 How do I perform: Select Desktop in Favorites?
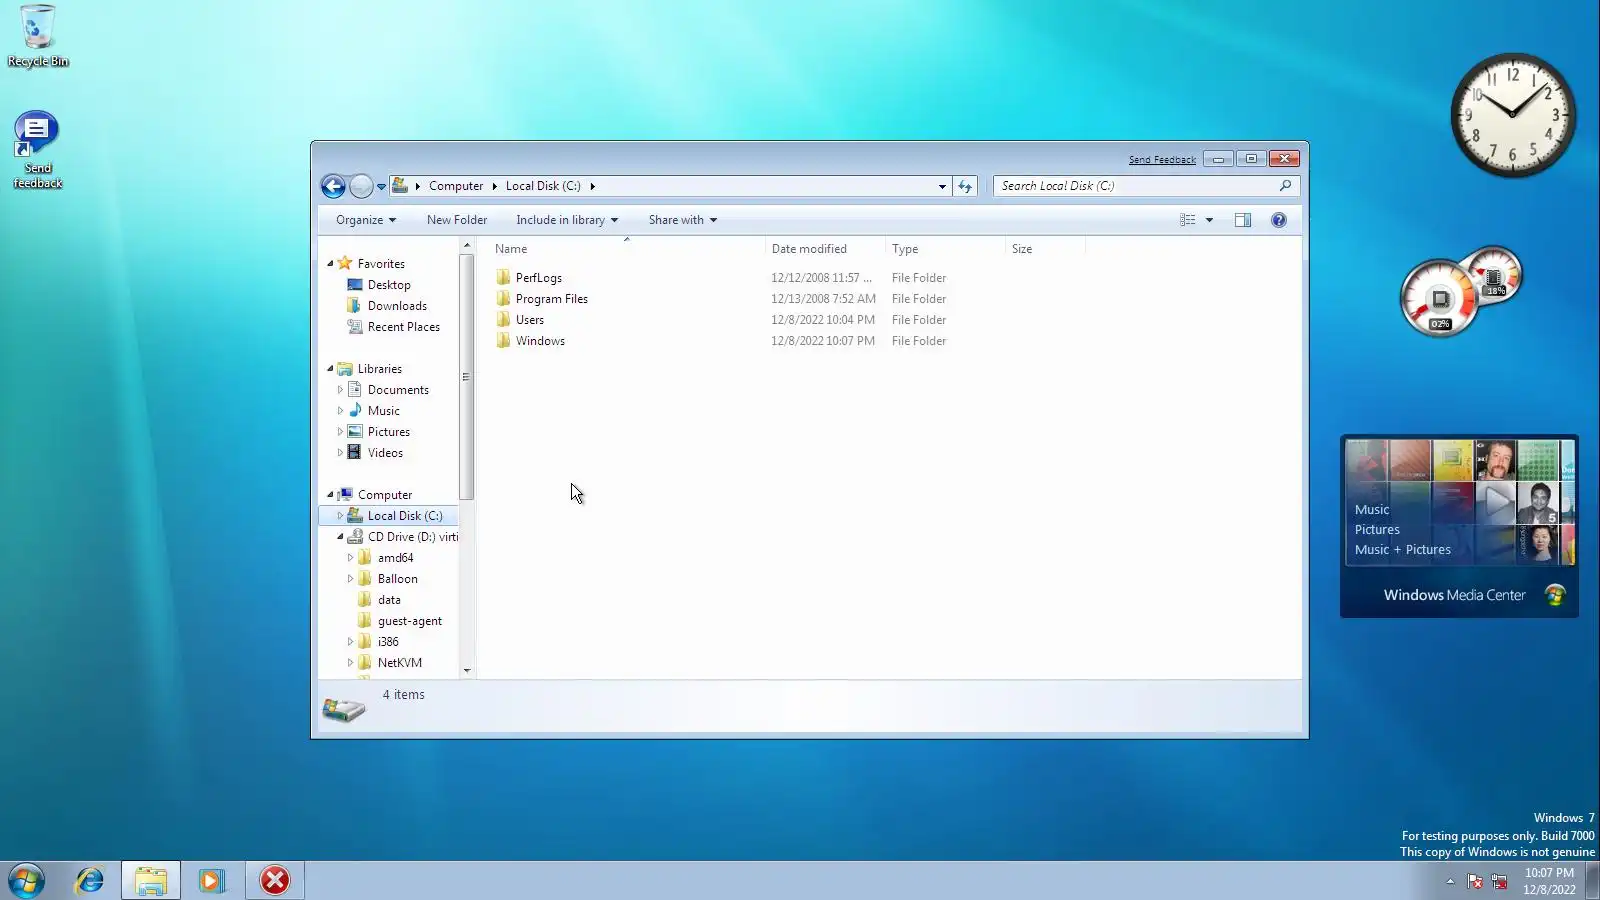pyautogui.click(x=389, y=285)
